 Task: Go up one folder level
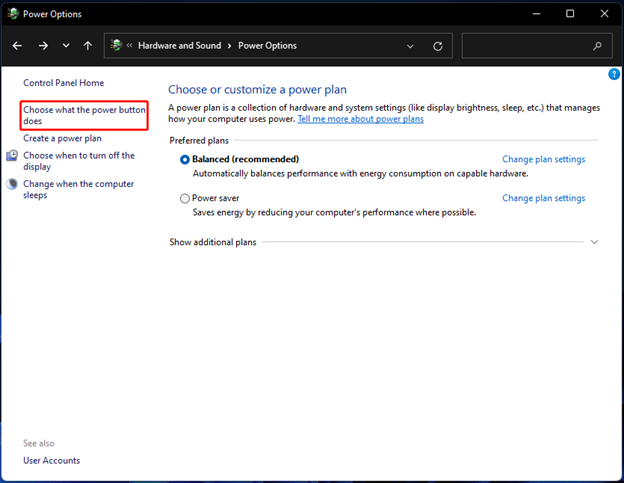88,46
